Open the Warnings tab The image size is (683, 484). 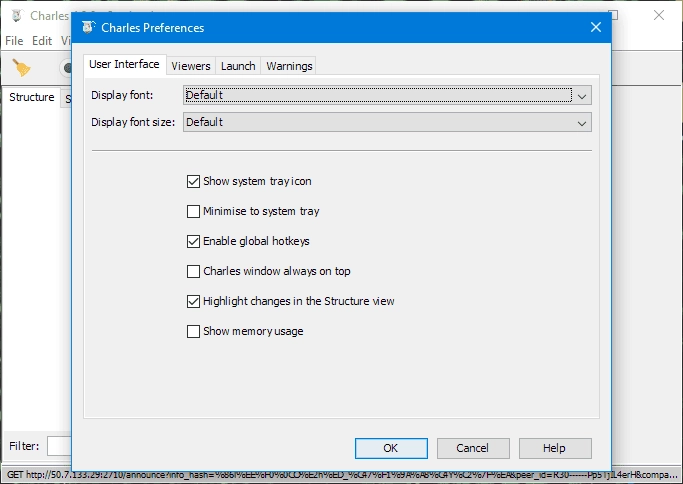coord(289,66)
